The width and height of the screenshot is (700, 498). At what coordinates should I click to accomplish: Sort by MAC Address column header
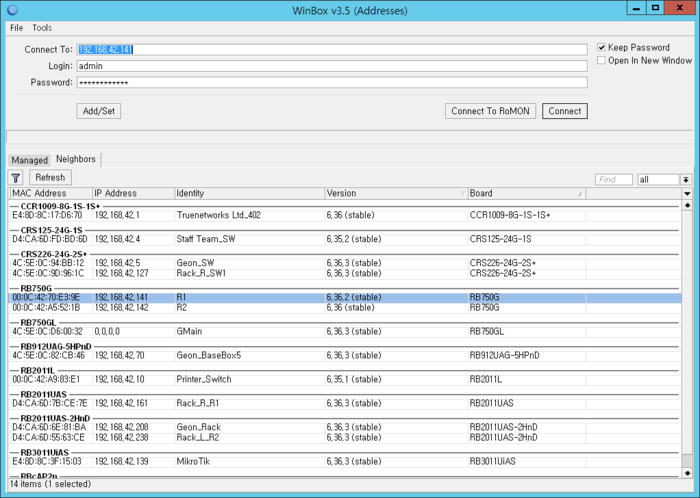pyautogui.click(x=50, y=194)
